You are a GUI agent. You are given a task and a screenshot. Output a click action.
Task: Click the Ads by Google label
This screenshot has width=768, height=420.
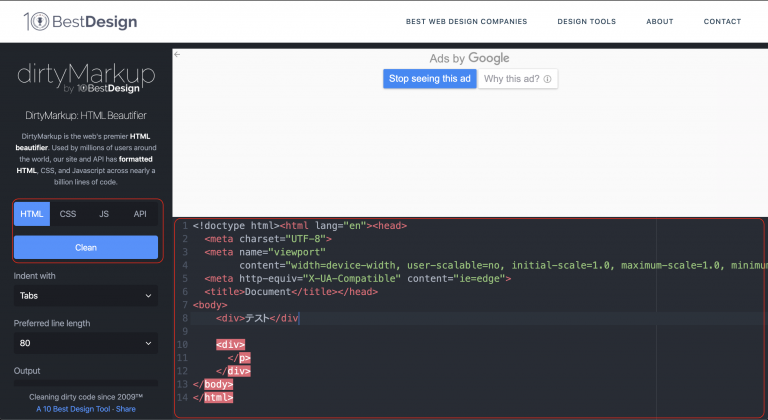469,58
